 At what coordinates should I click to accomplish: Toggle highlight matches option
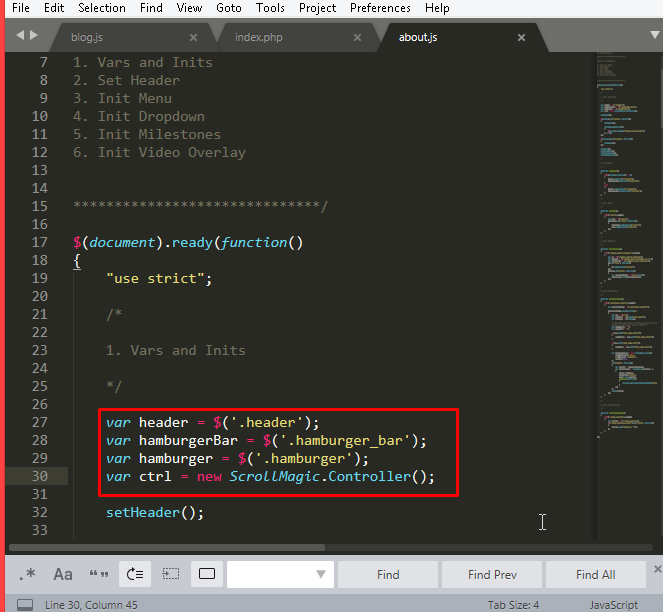click(x=207, y=574)
